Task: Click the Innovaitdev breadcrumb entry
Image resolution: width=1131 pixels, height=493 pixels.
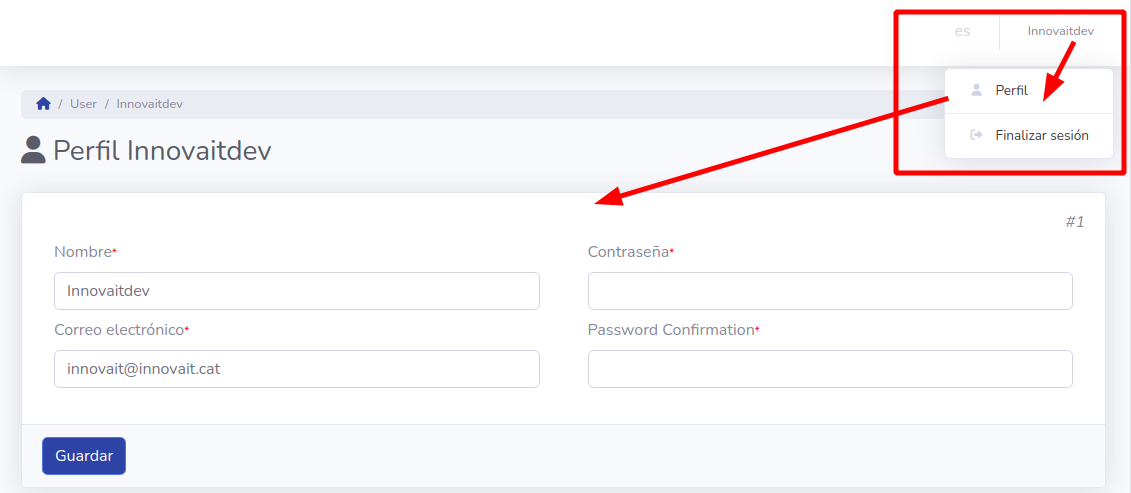Action: (149, 104)
